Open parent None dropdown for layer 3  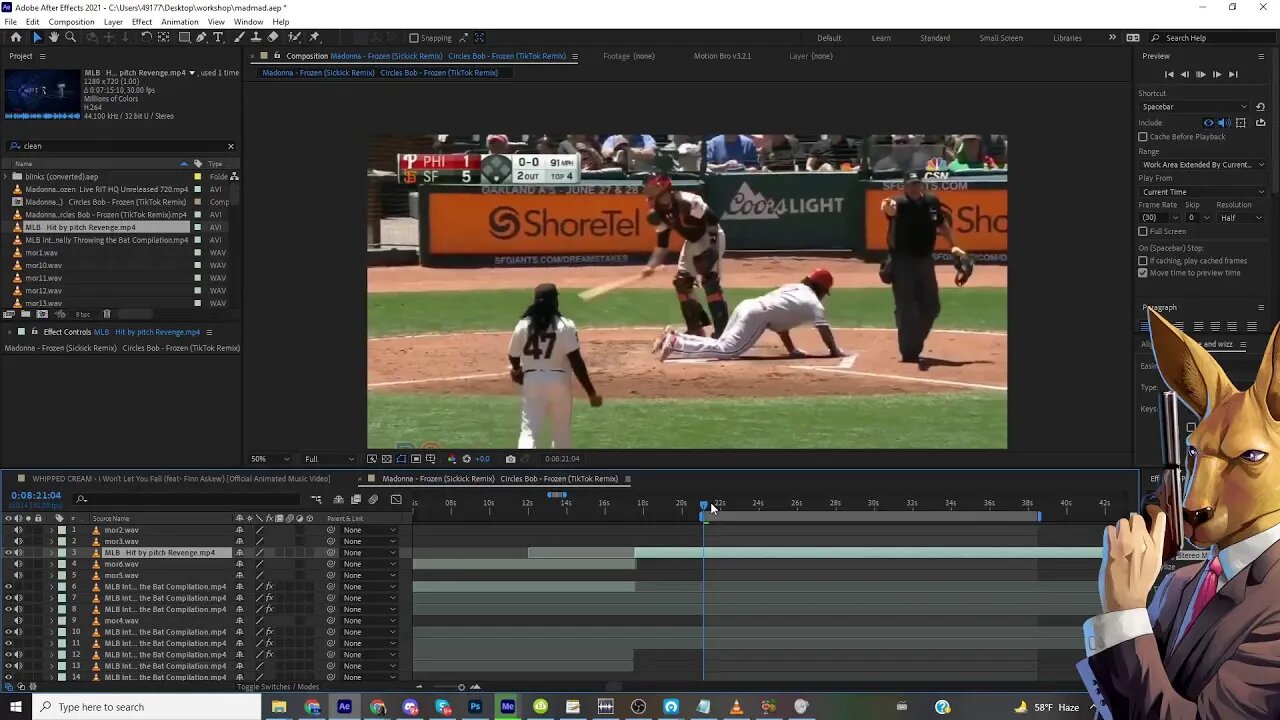369,553
